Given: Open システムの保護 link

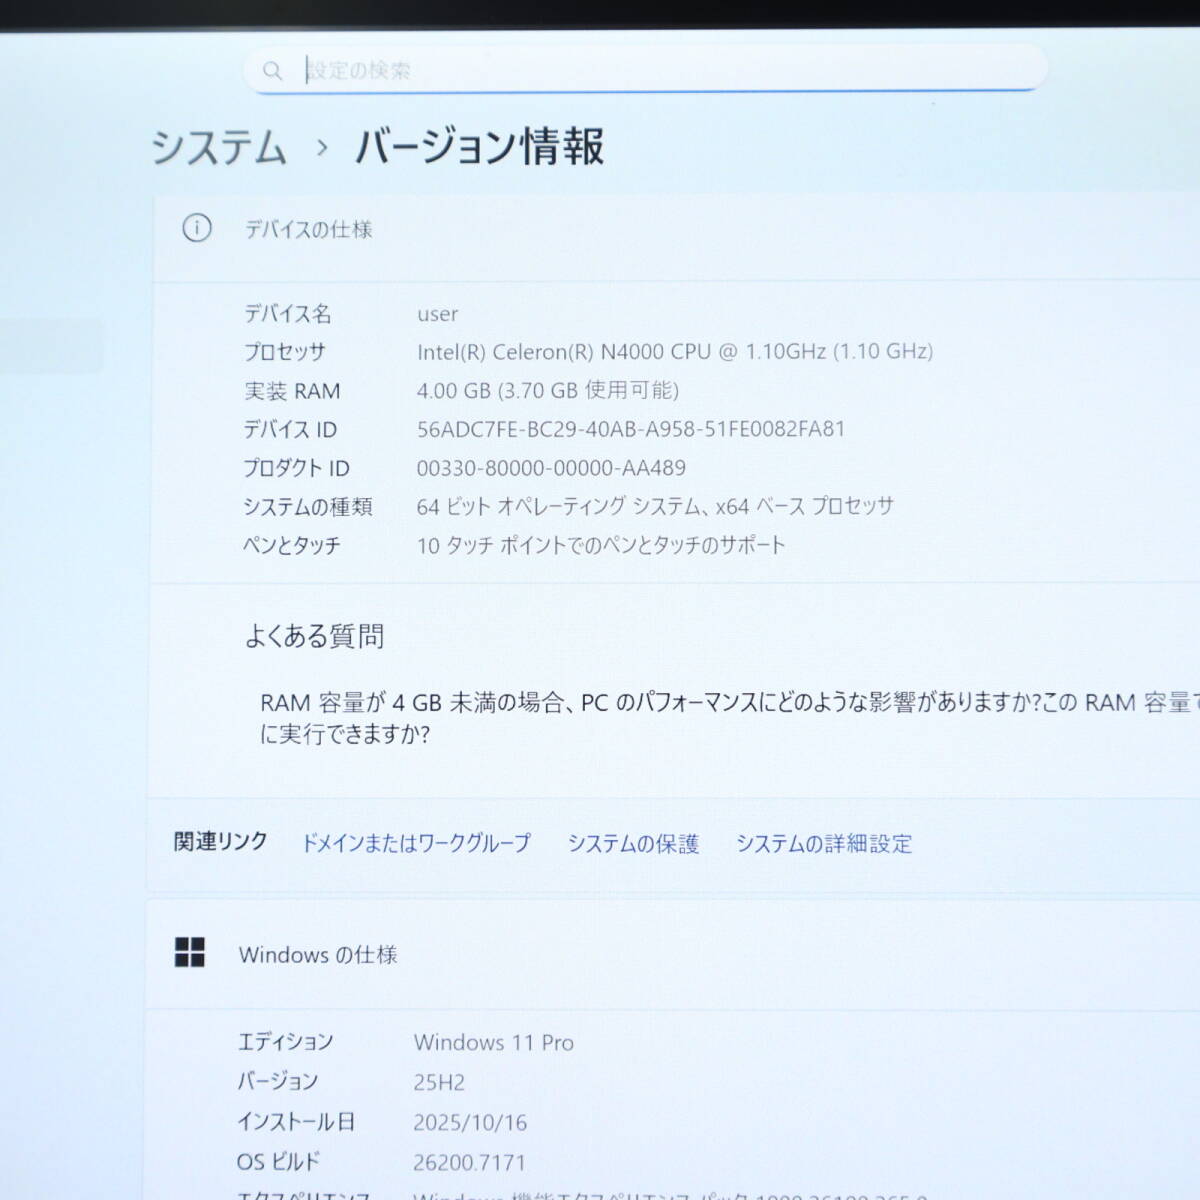Looking at the screenshot, I should pyautogui.click(x=633, y=844).
